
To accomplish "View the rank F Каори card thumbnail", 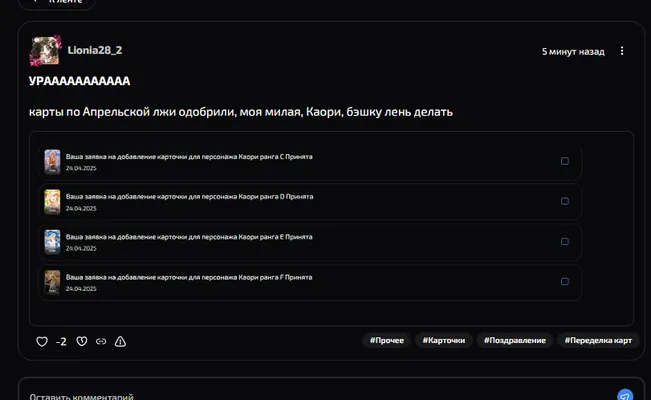I will coord(52,282).
